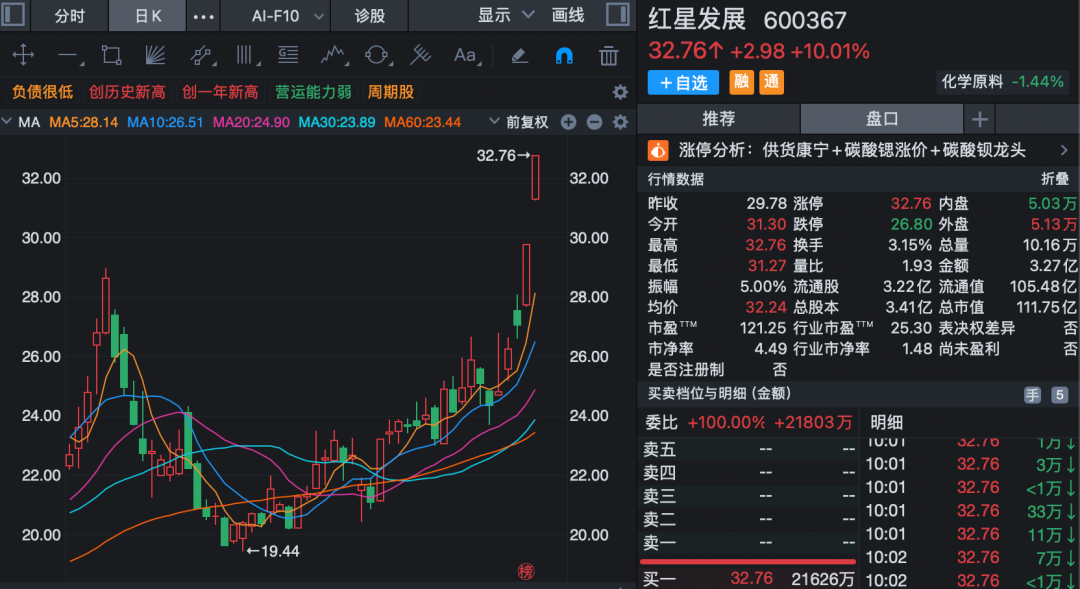Switch to the 推荐 tab
1080x589 pixels.
[718, 119]
